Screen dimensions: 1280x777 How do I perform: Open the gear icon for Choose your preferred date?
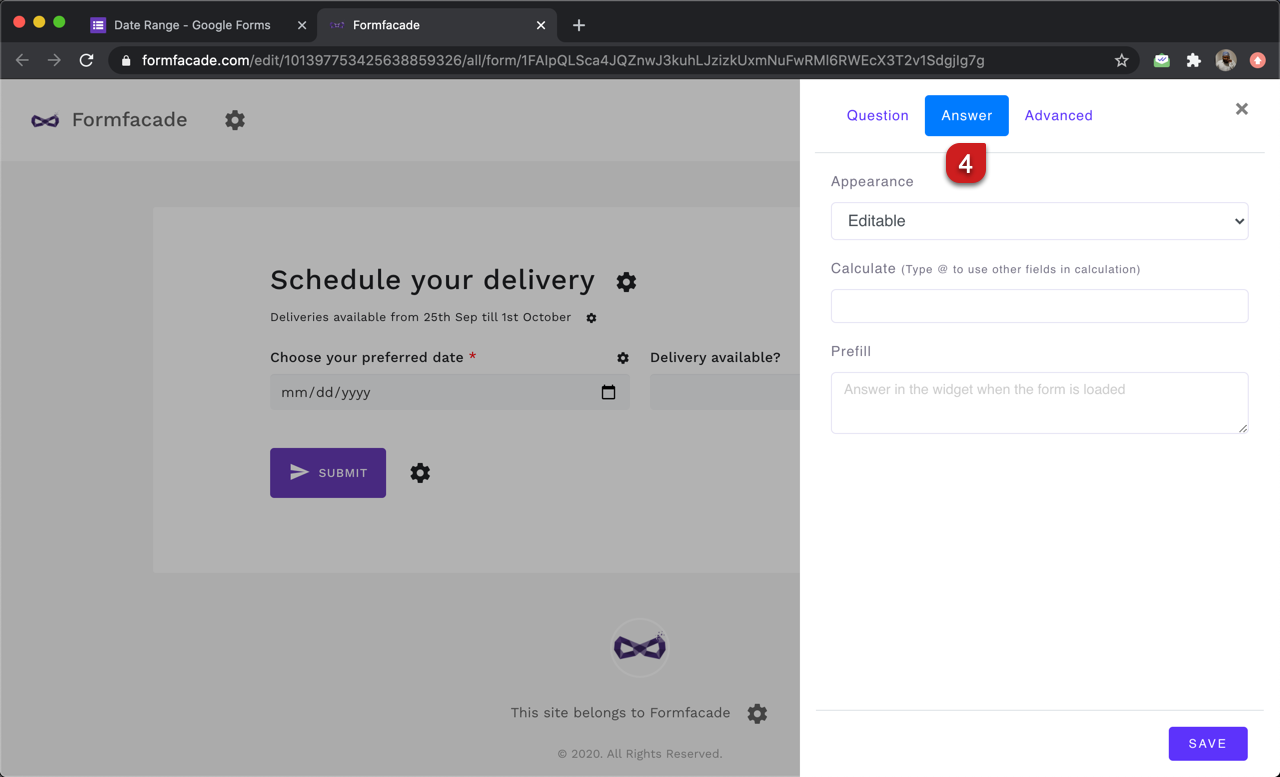[x=623, y=357]
